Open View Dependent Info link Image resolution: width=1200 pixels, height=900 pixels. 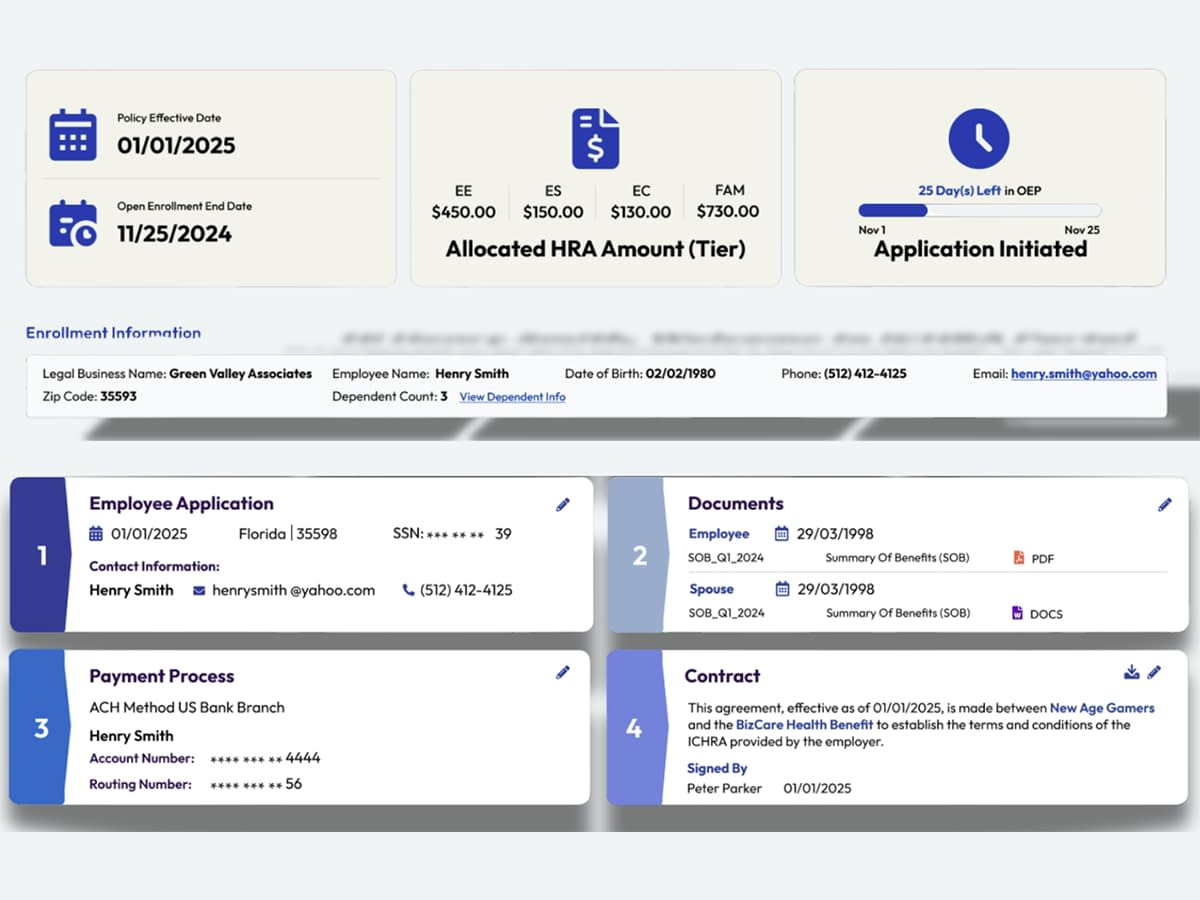(512, 397)
